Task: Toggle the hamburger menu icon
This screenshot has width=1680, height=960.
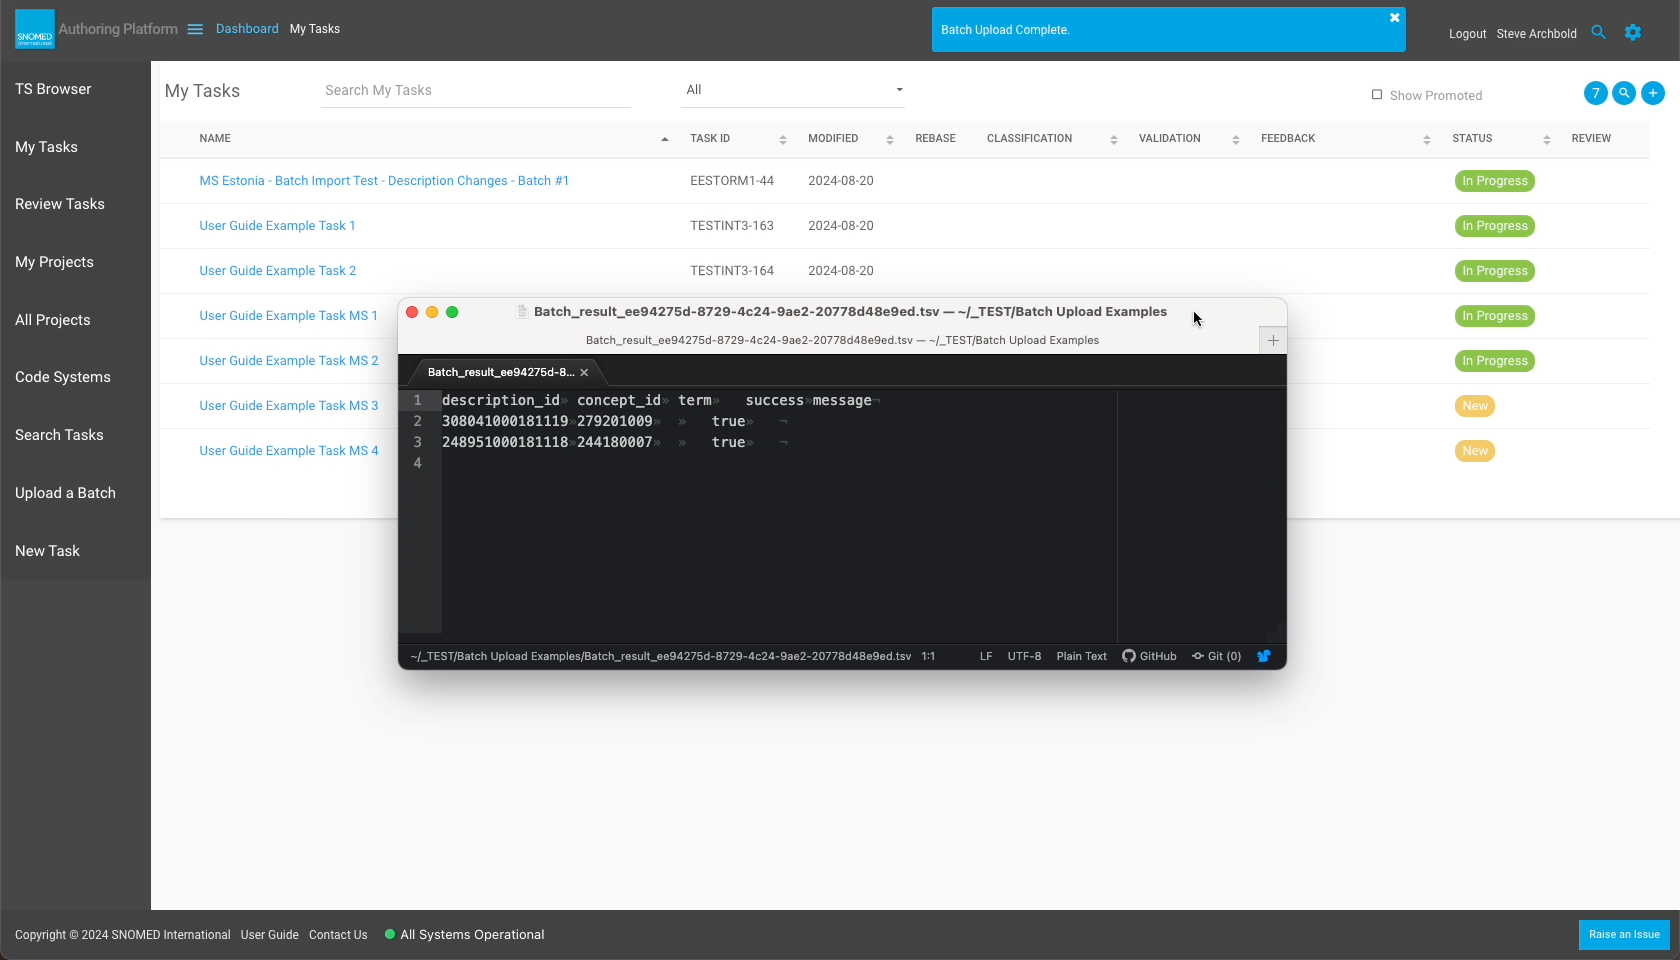Action: [195, 29]
